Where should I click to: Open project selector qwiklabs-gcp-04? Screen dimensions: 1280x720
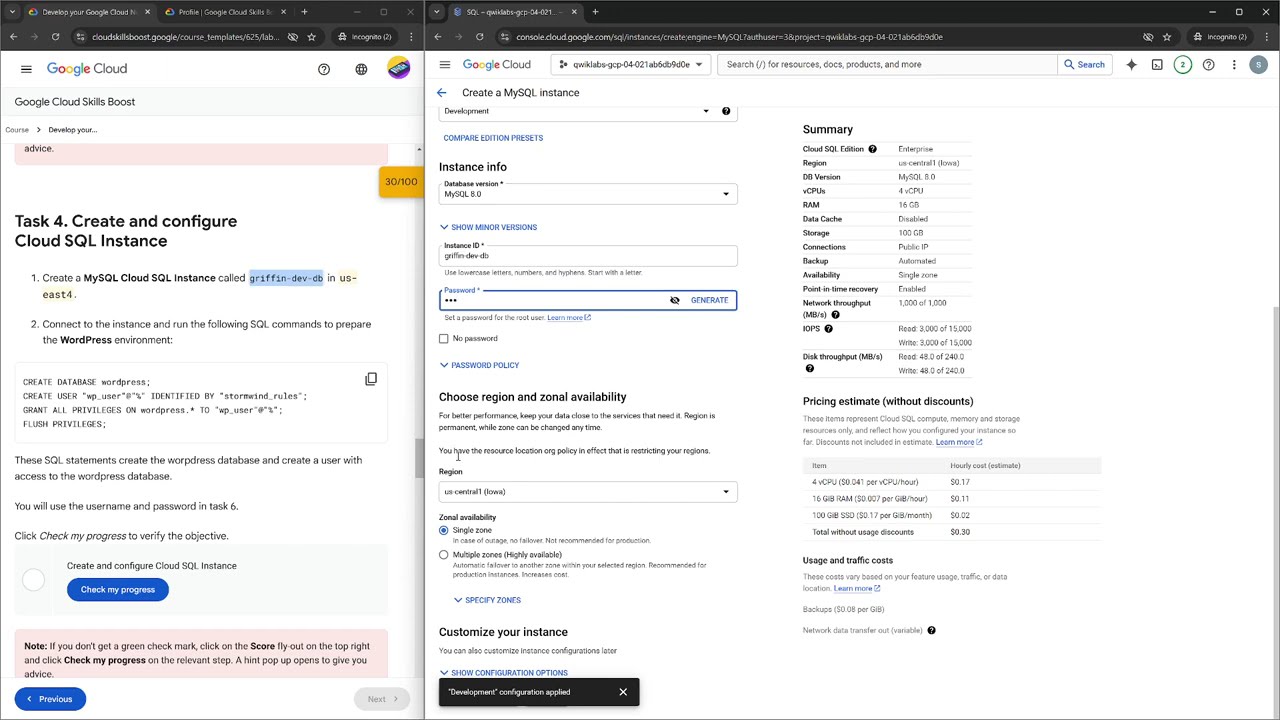click(630, 64)
